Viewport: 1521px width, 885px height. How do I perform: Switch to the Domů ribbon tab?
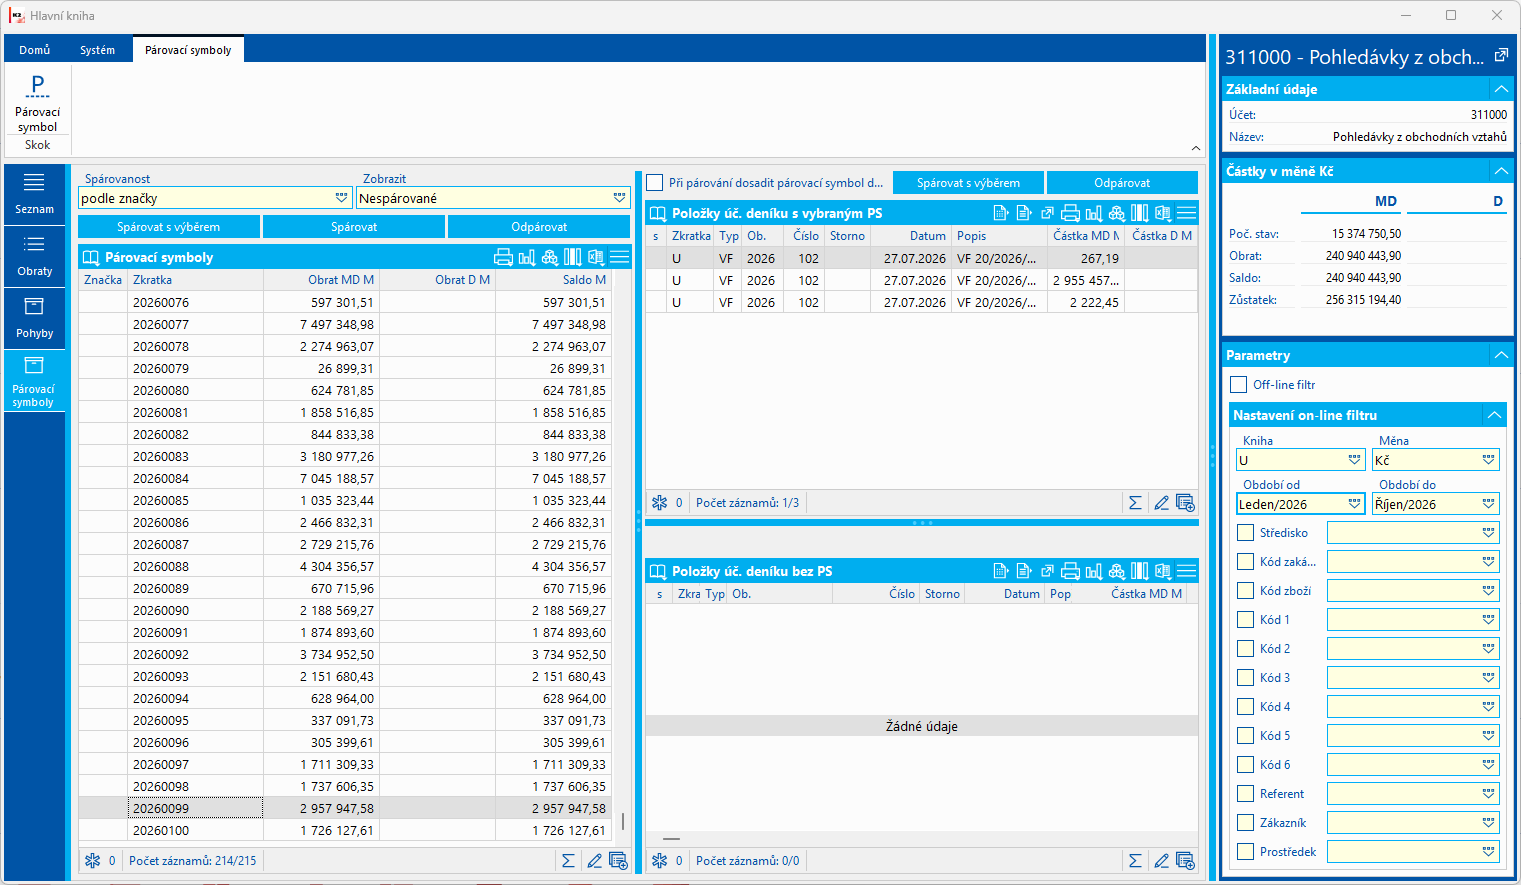35,50
